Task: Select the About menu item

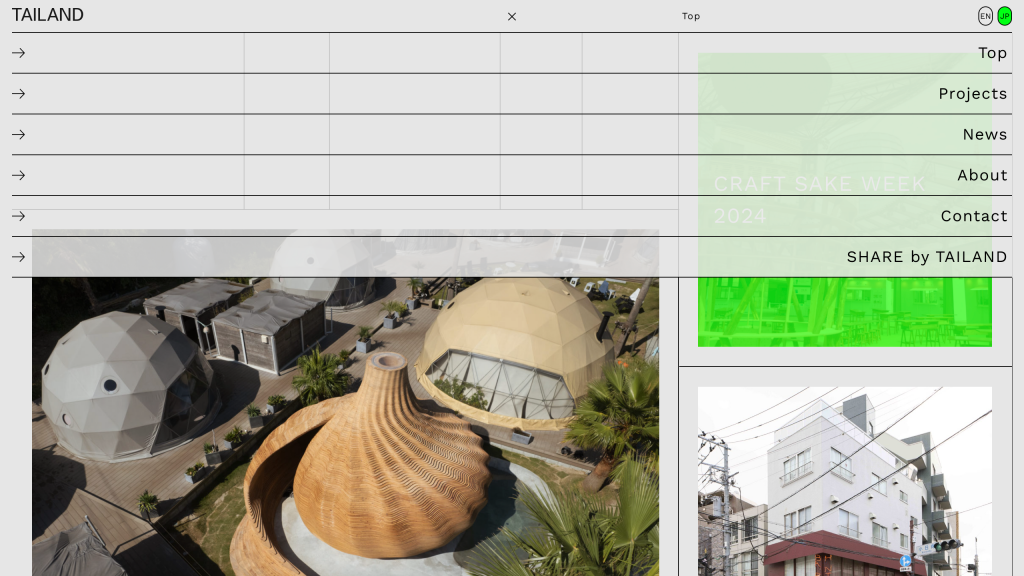Action: point(982,175)
